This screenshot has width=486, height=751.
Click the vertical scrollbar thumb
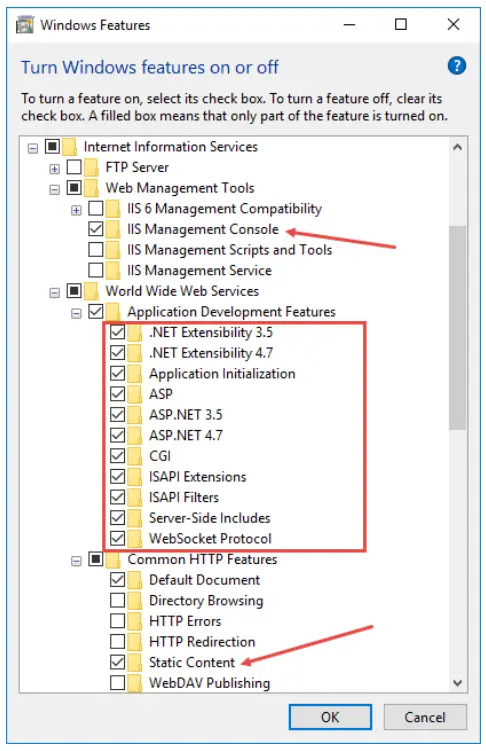click(x=457, y=328)
